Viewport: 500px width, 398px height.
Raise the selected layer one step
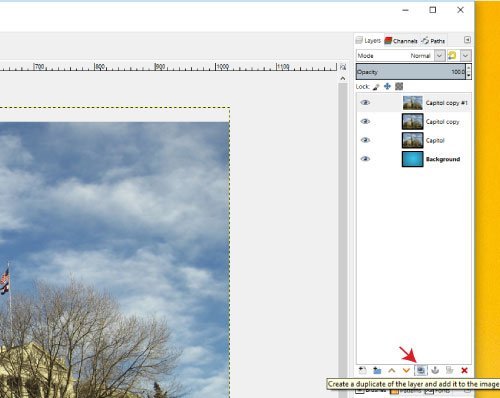[x=392, y=370]
